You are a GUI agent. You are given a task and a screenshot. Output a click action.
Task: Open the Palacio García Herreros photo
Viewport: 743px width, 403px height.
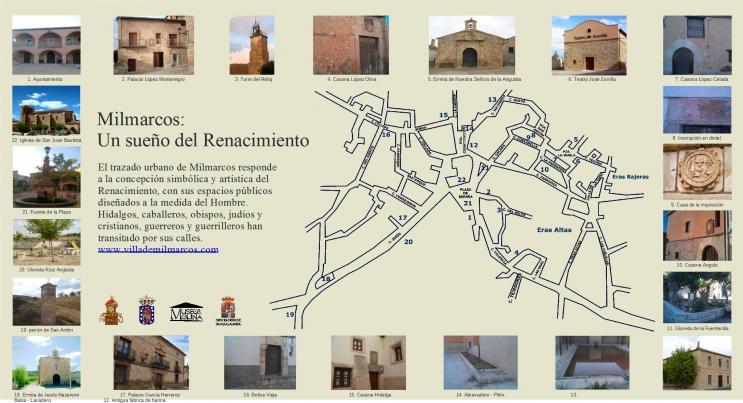(151, 362)
